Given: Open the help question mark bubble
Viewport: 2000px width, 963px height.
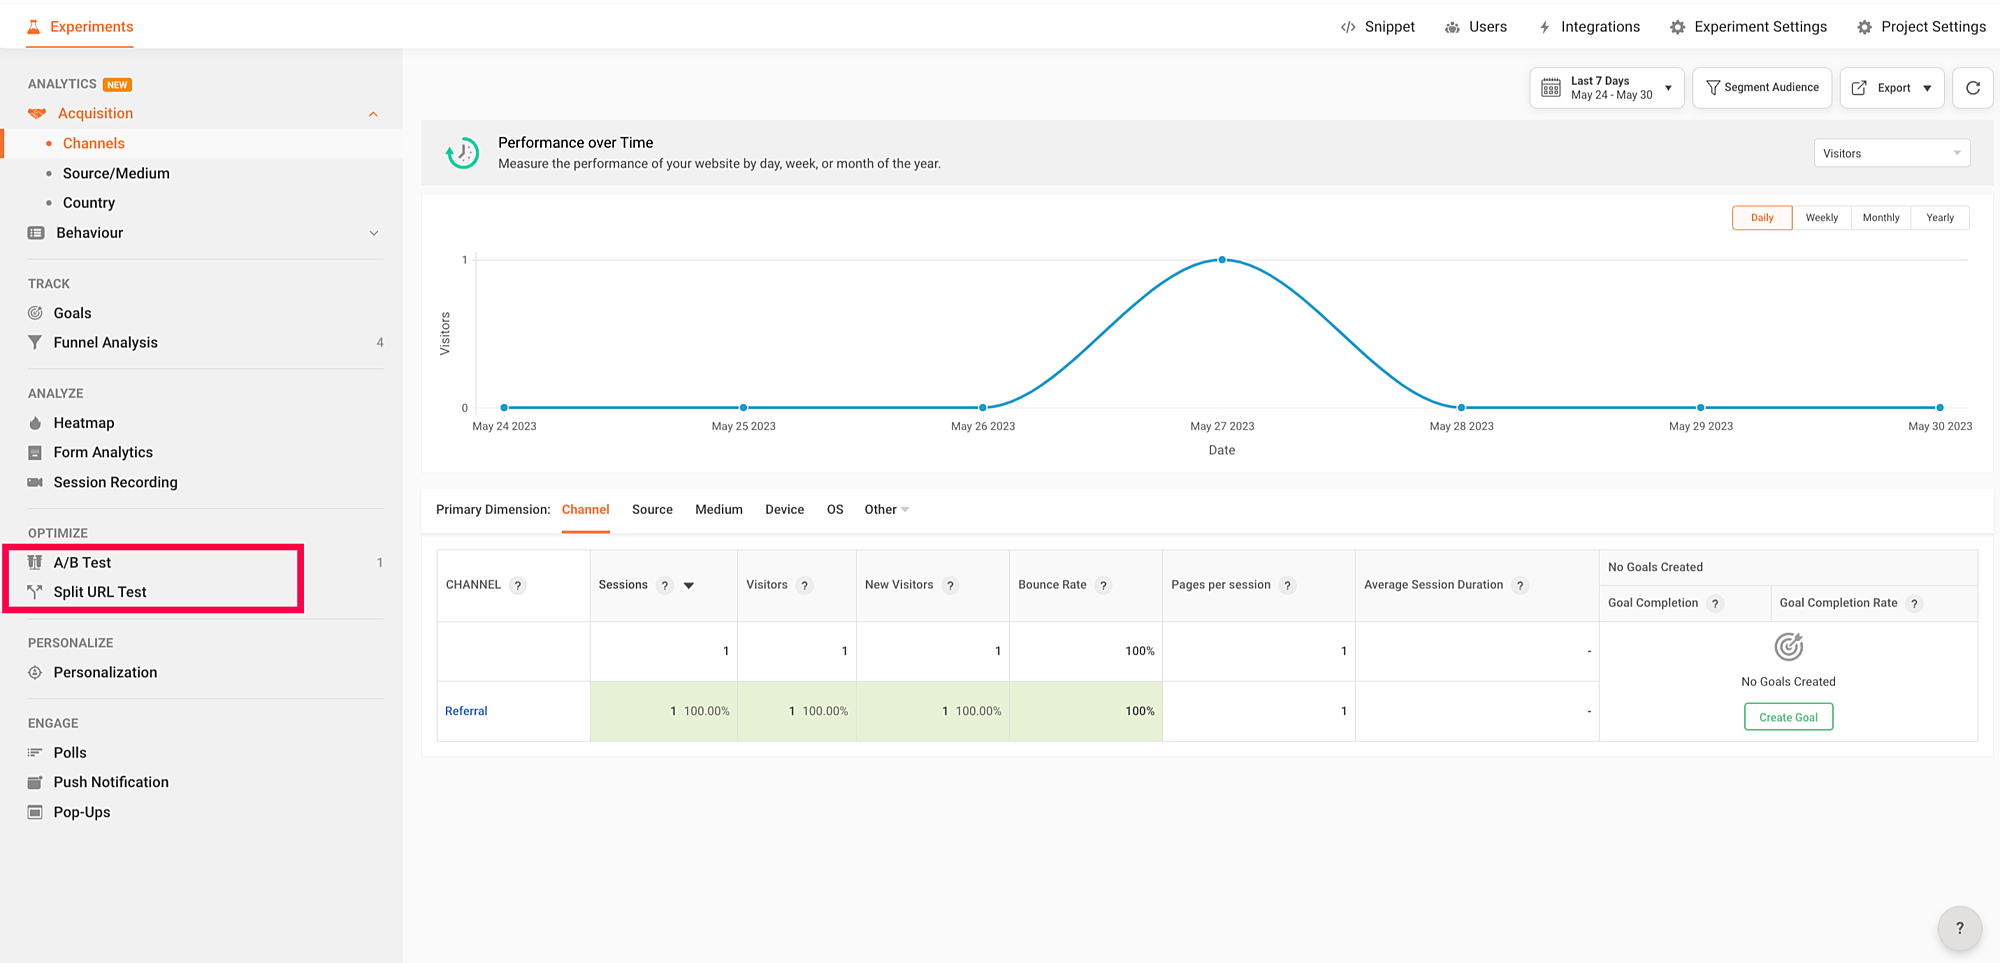Looking at the screenshot, I should click(1959, 928).
